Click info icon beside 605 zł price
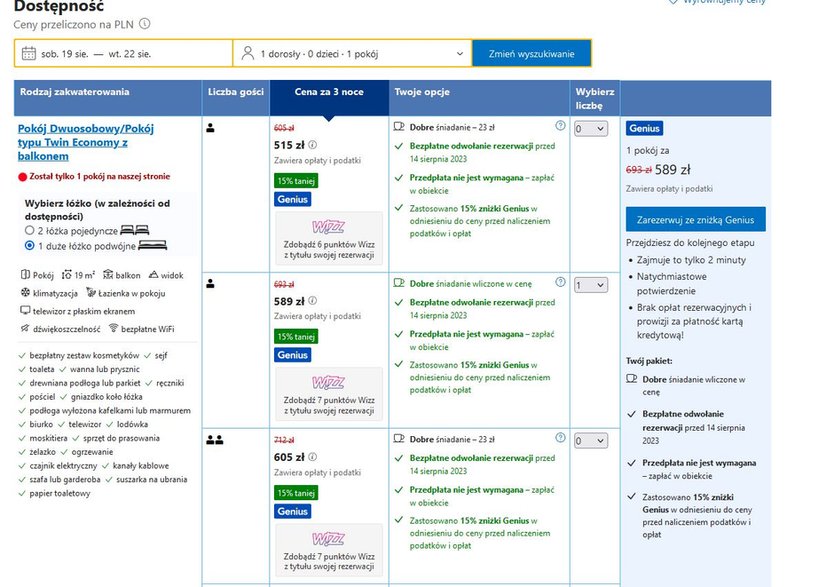This screenshot has height=587, width=834. pos(313,457)
